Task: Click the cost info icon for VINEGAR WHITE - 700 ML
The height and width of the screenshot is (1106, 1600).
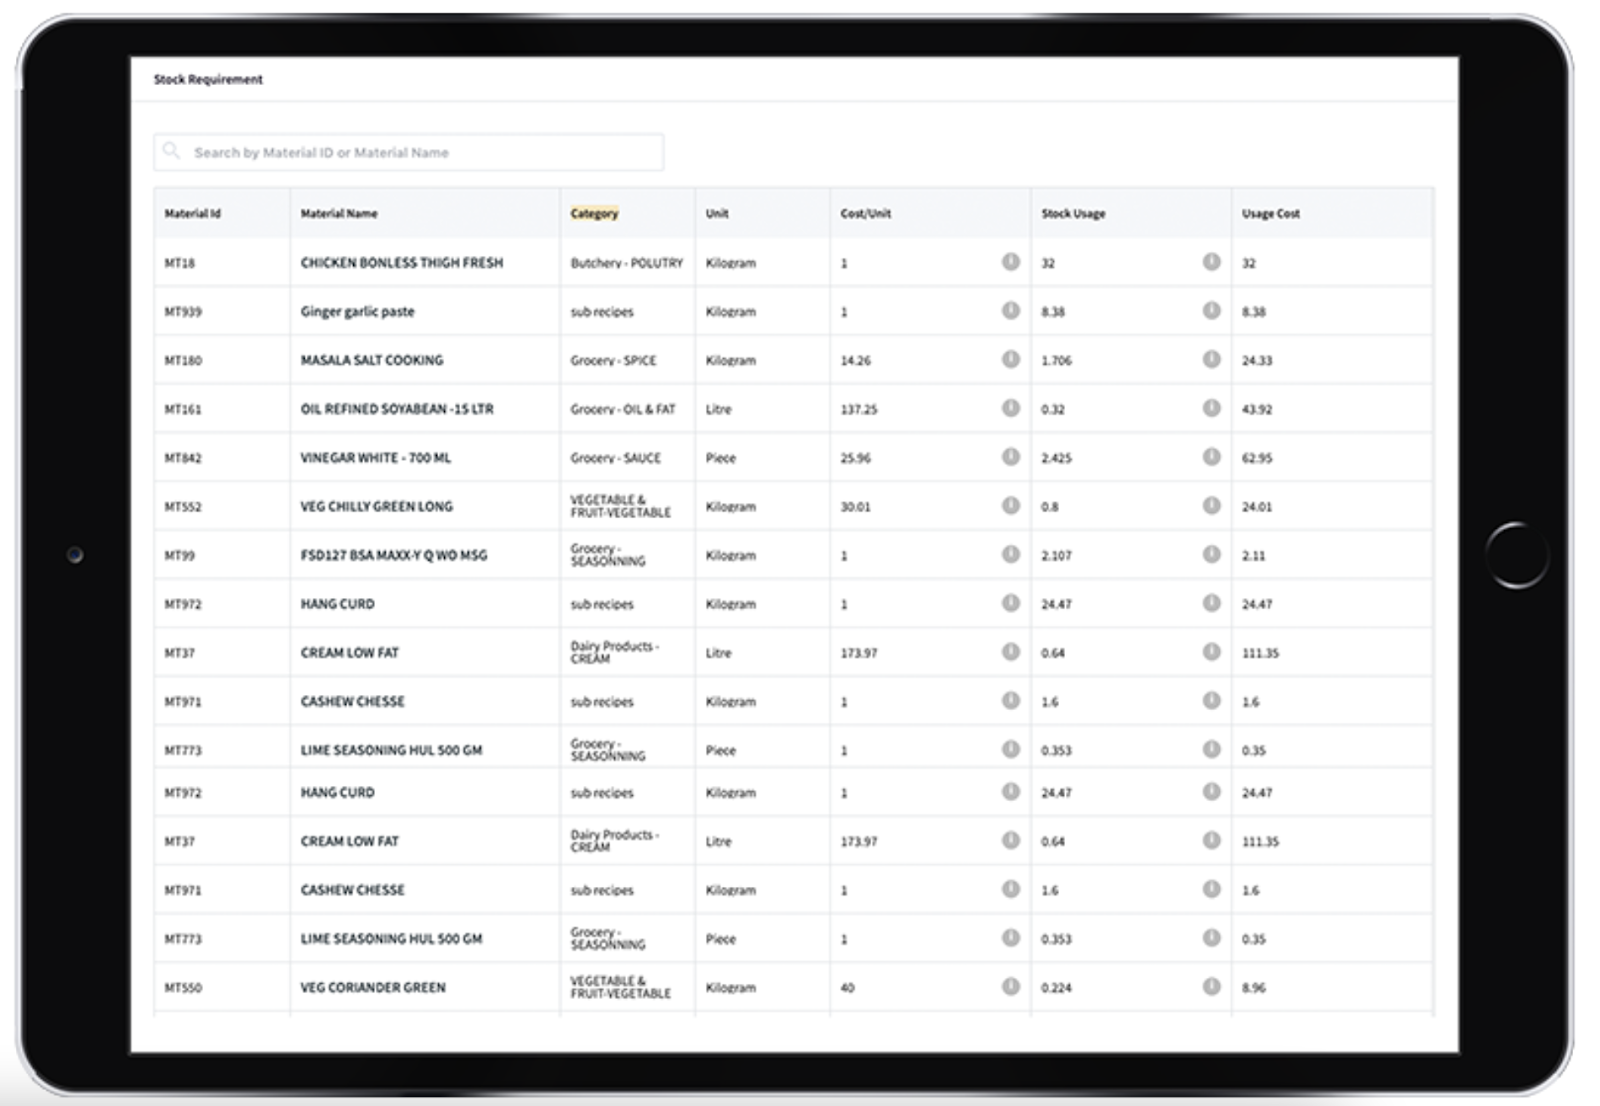Action: point(1009,457)
